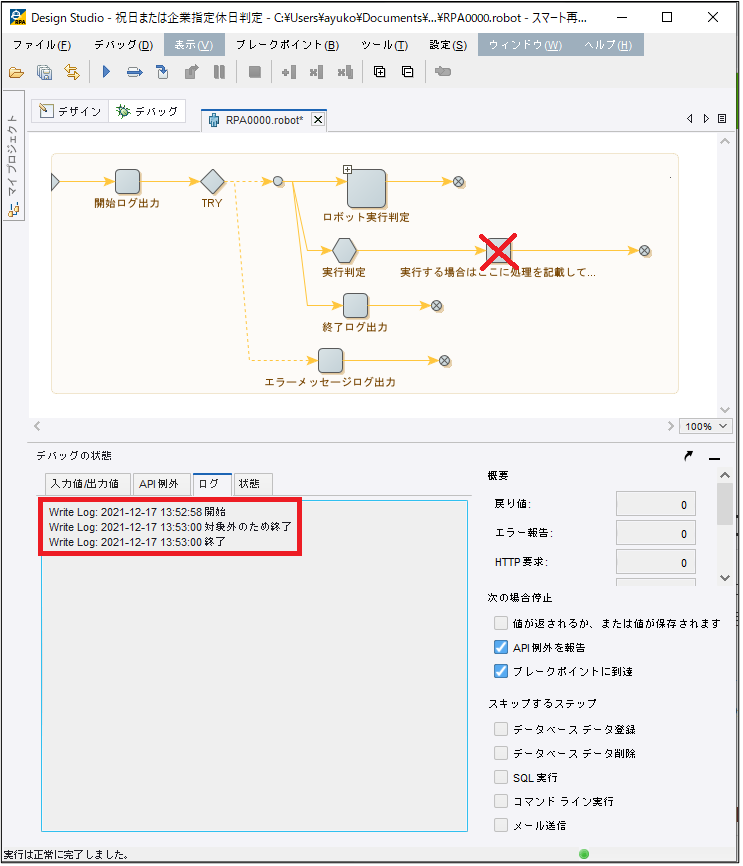Open the ヘルプ menu
The width and height of the screenshot is (743, 866).
(608, 45)
